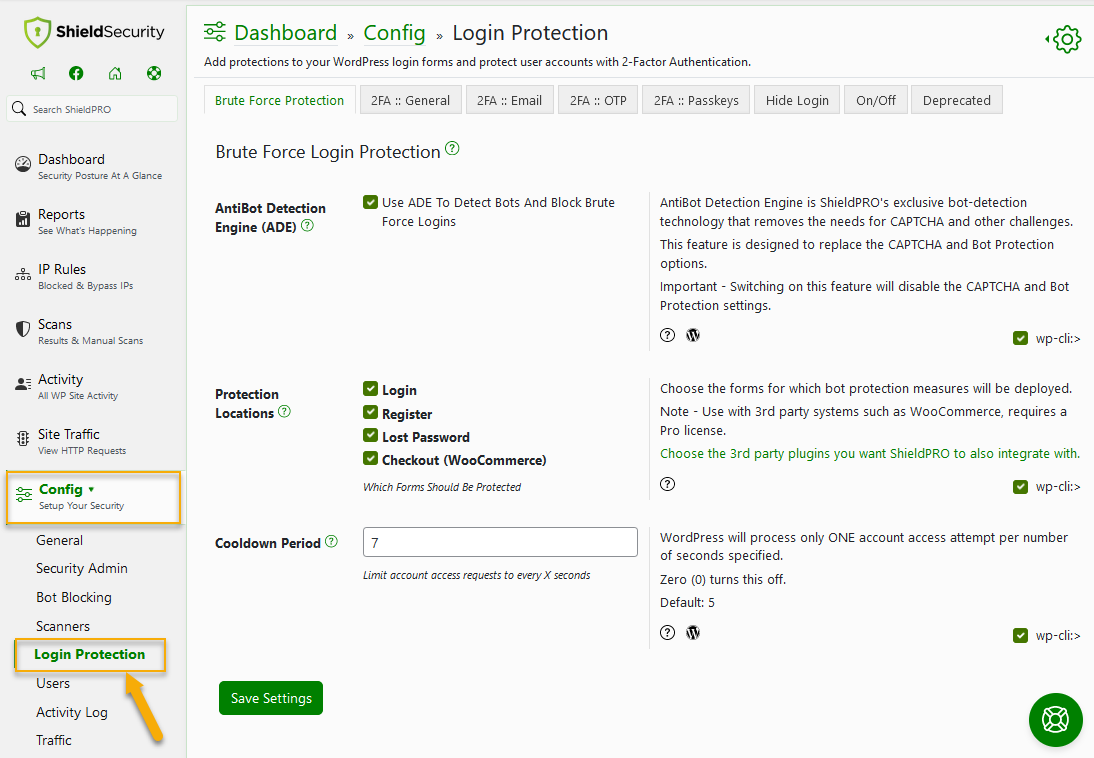Click the Scans shield icon
This screenshot has height=758, width=1094.
click(x=23, y=329)
